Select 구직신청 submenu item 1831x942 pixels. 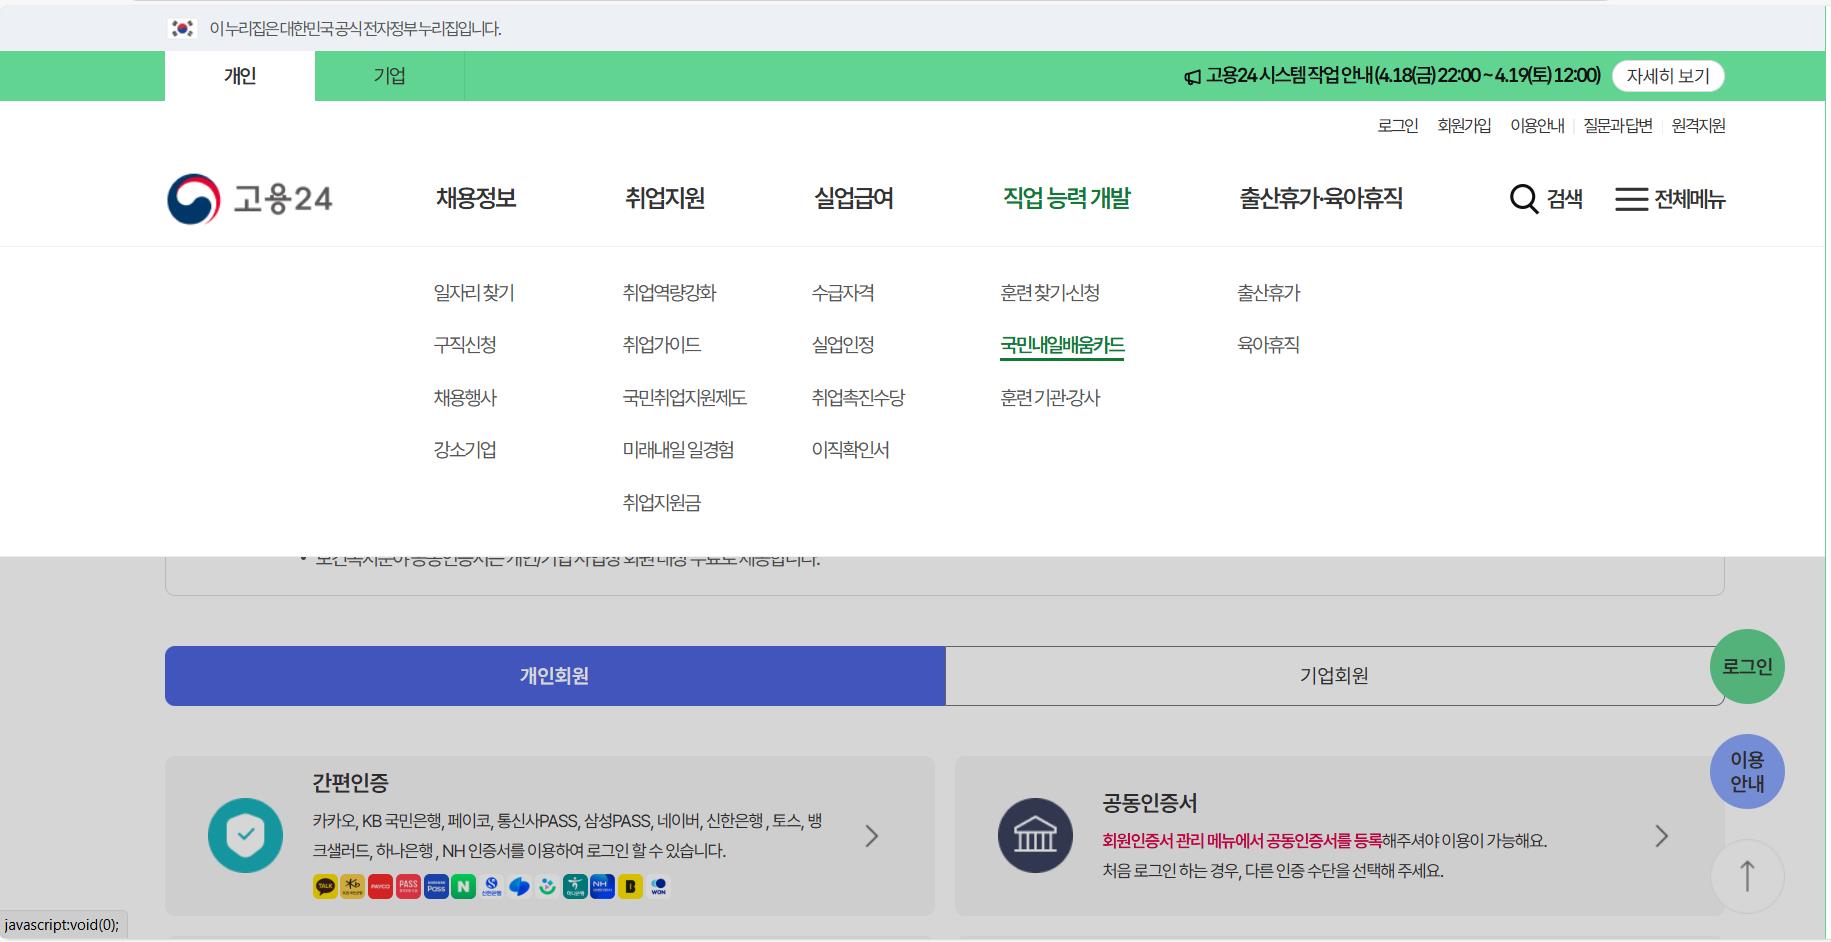[465, 345]
